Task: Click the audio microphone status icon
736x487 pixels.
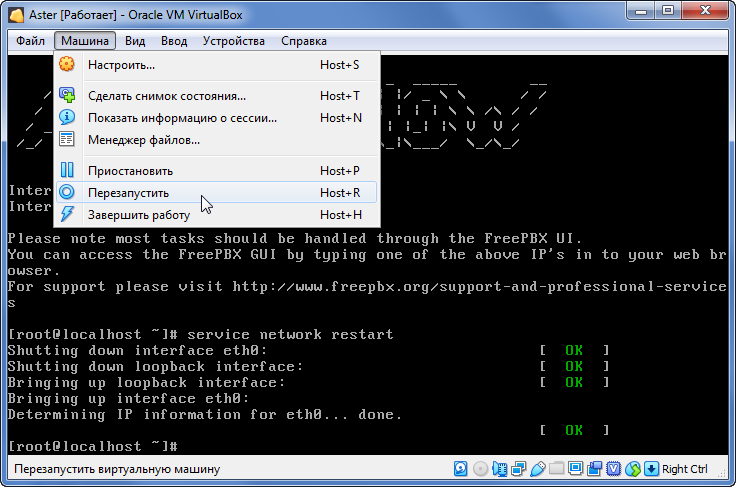Action: click(499, 469)
